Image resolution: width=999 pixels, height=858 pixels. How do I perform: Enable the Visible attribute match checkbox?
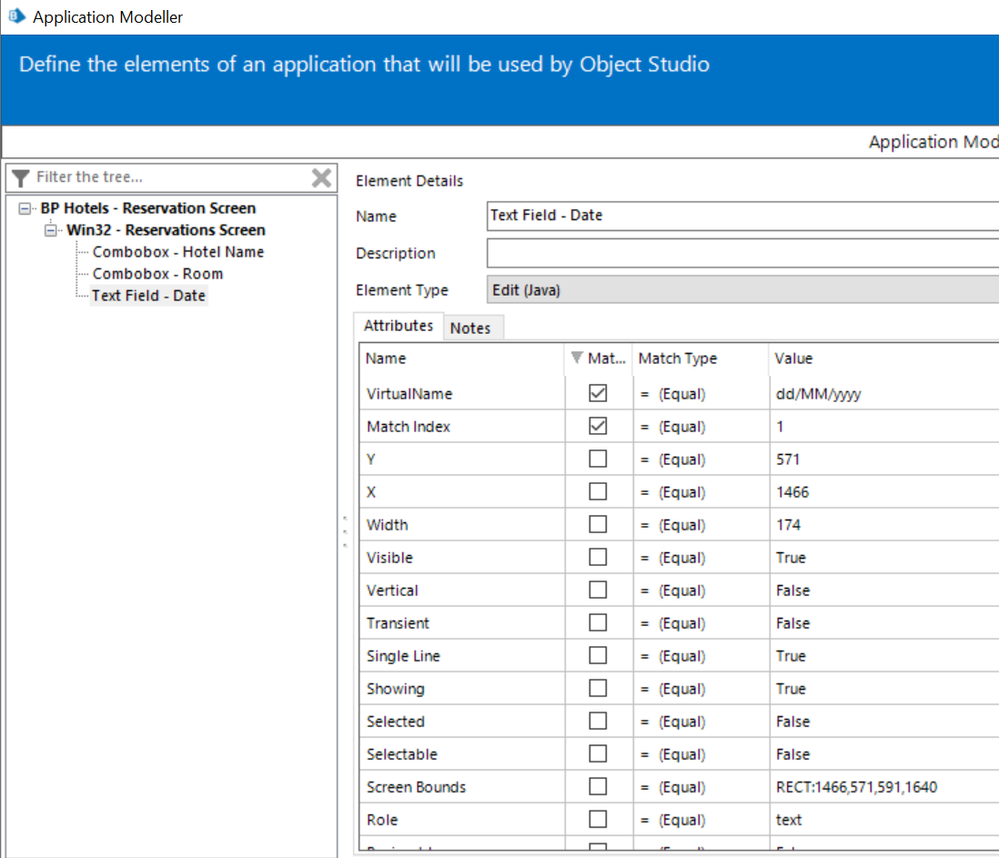[x=598, y=558]
